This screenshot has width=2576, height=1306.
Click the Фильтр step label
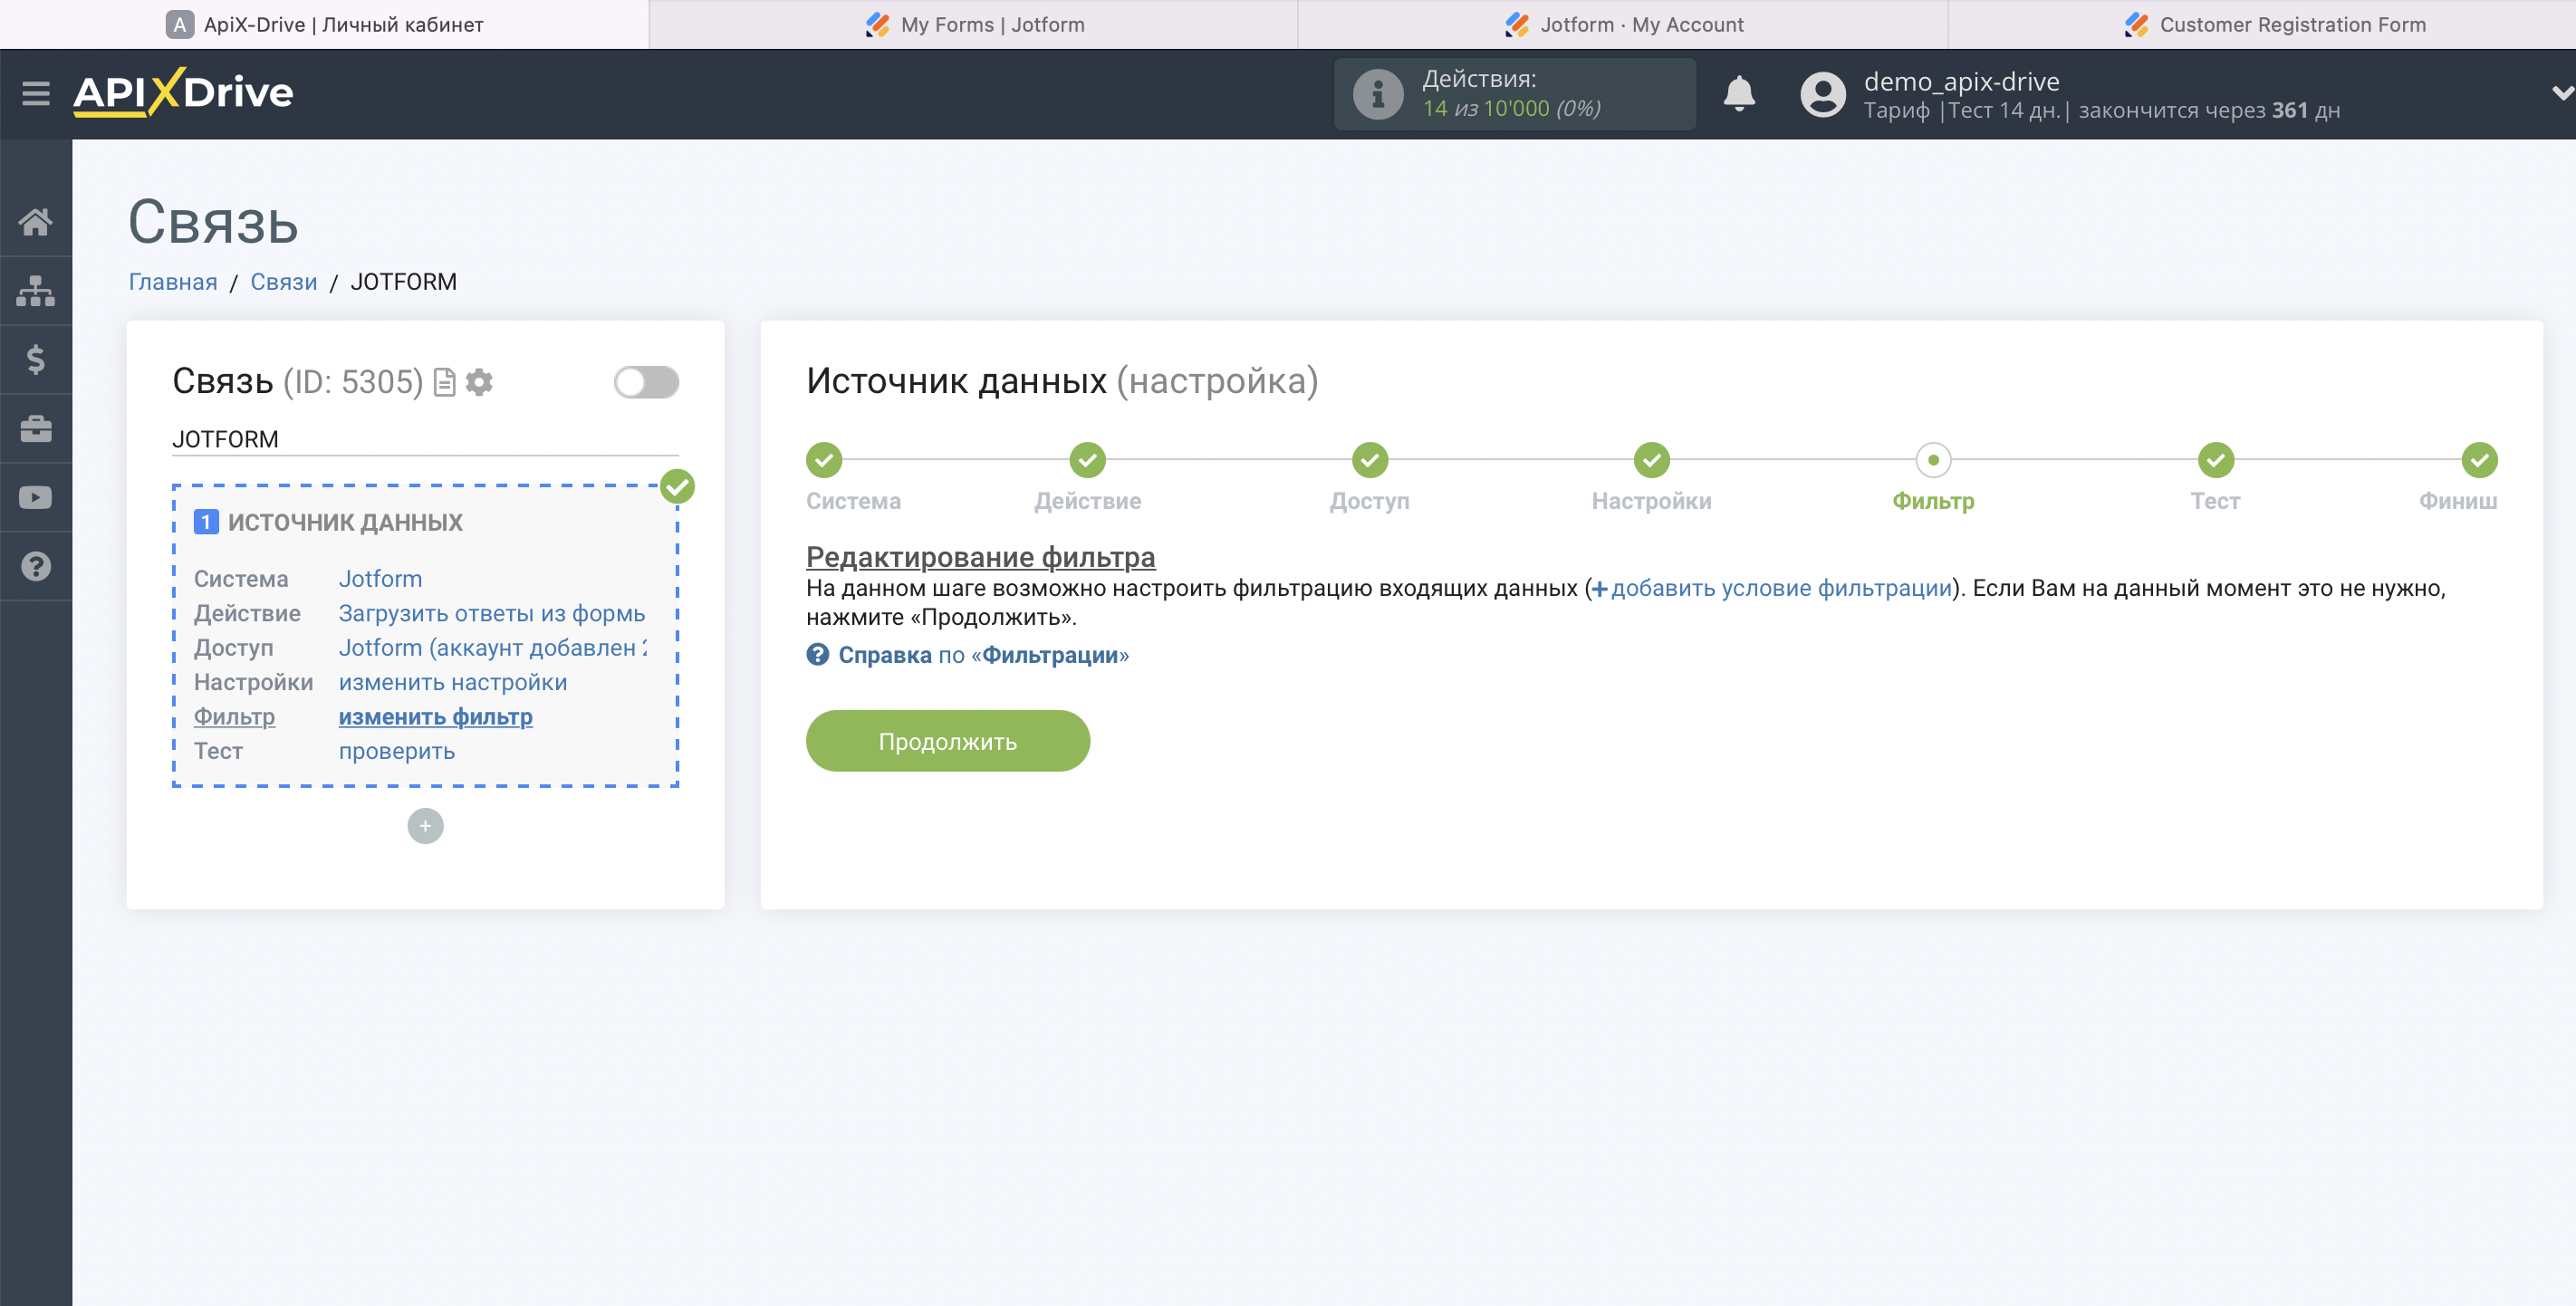(x=1933, y=501)
